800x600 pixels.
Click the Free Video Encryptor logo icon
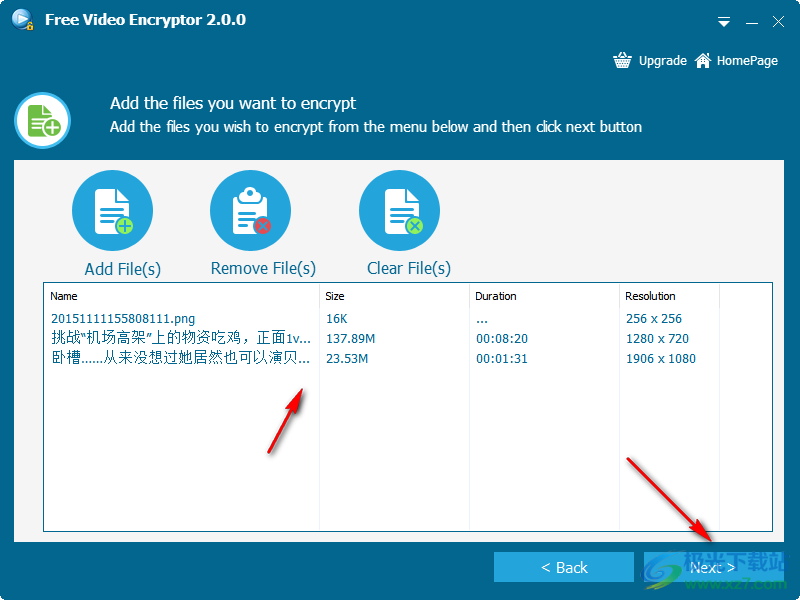[21, 19]
